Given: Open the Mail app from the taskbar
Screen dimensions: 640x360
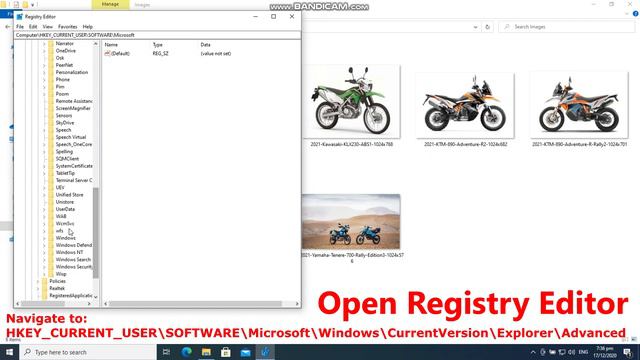Looking at the screenshot, I should (245, 352).
